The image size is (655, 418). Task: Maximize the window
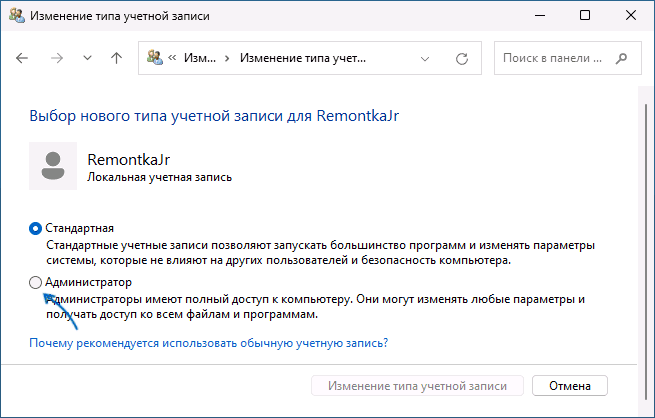click(585, 15)
